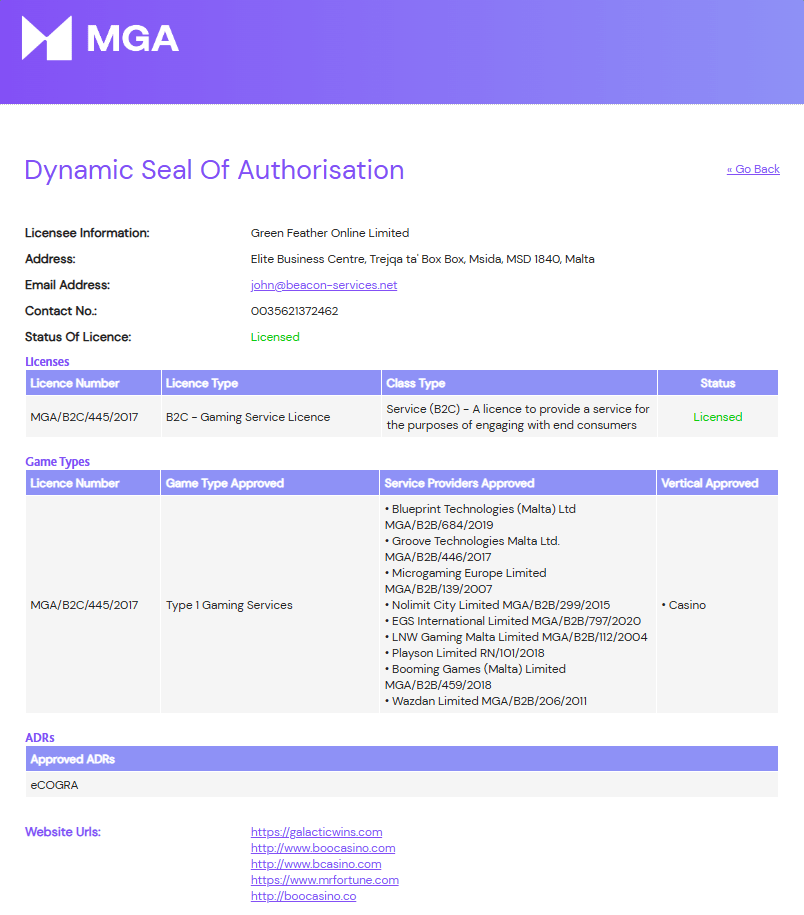
Task: Click the contact number 0035621372462
Action: 295,311
